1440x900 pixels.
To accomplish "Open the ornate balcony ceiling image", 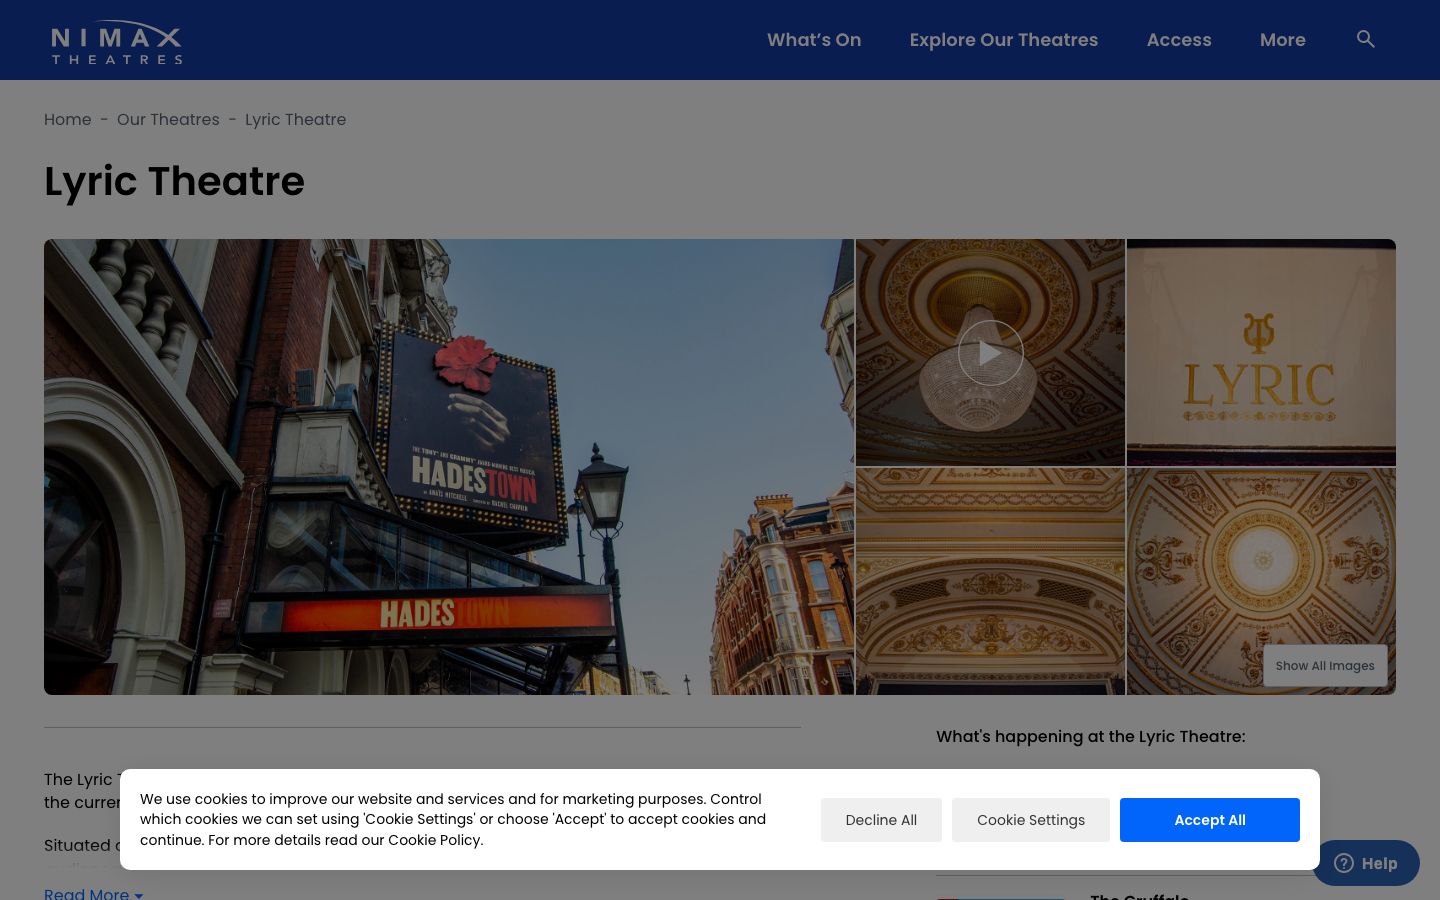I will [990, 581].
